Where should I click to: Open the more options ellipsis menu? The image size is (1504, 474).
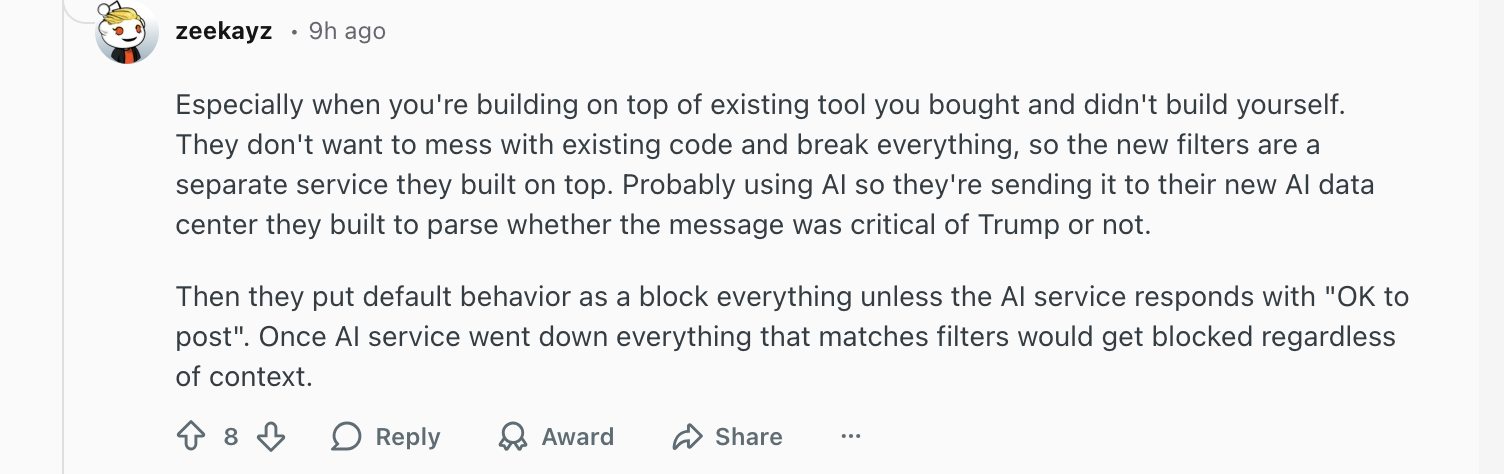pos(851,437)
